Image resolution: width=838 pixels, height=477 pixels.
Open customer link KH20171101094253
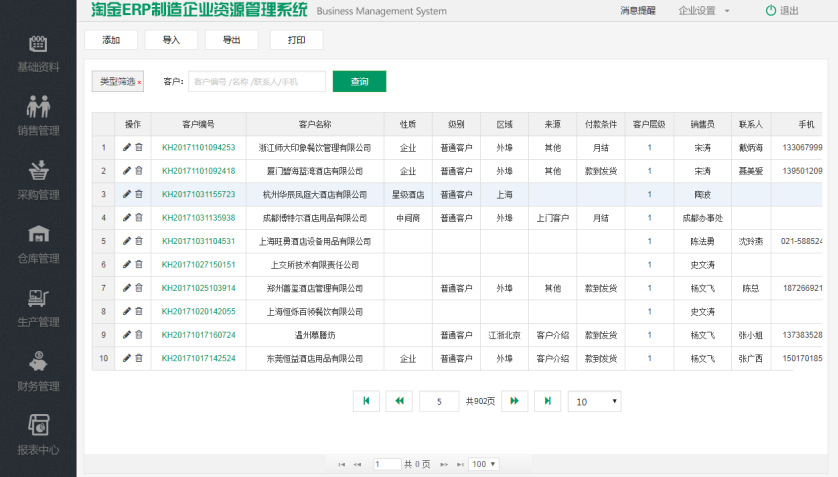198,147
